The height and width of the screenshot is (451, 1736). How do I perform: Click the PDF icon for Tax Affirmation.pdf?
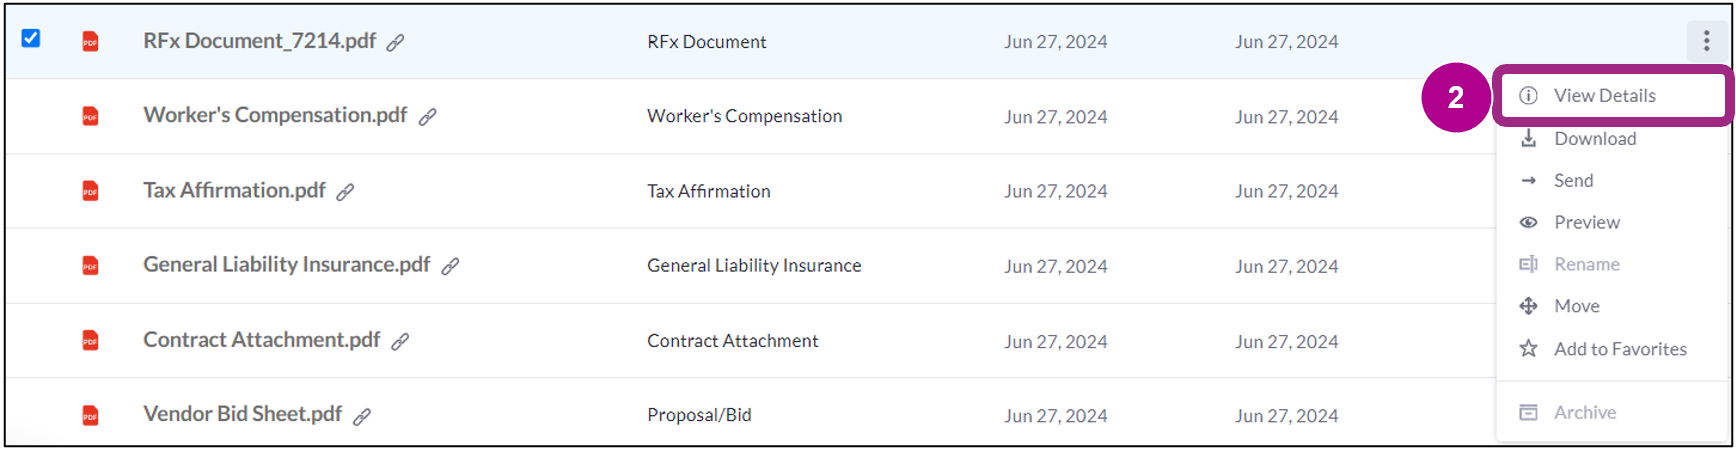click(90, 191)
